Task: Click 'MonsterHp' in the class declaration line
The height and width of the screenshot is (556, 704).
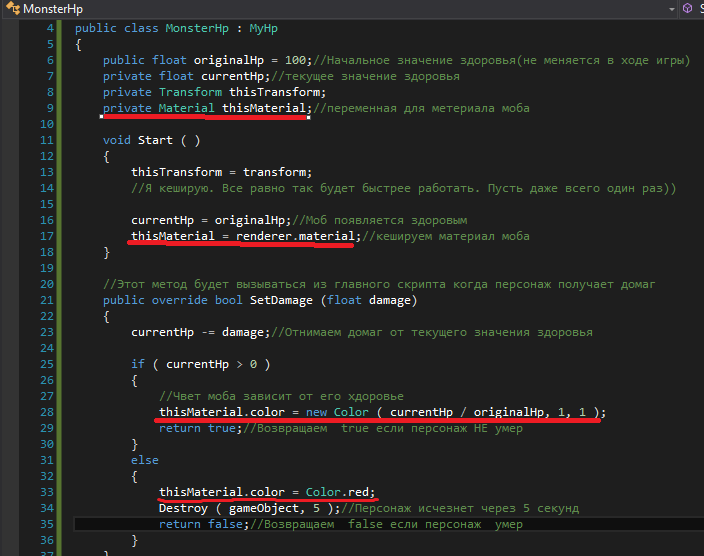Action: [x=197, y=28]
